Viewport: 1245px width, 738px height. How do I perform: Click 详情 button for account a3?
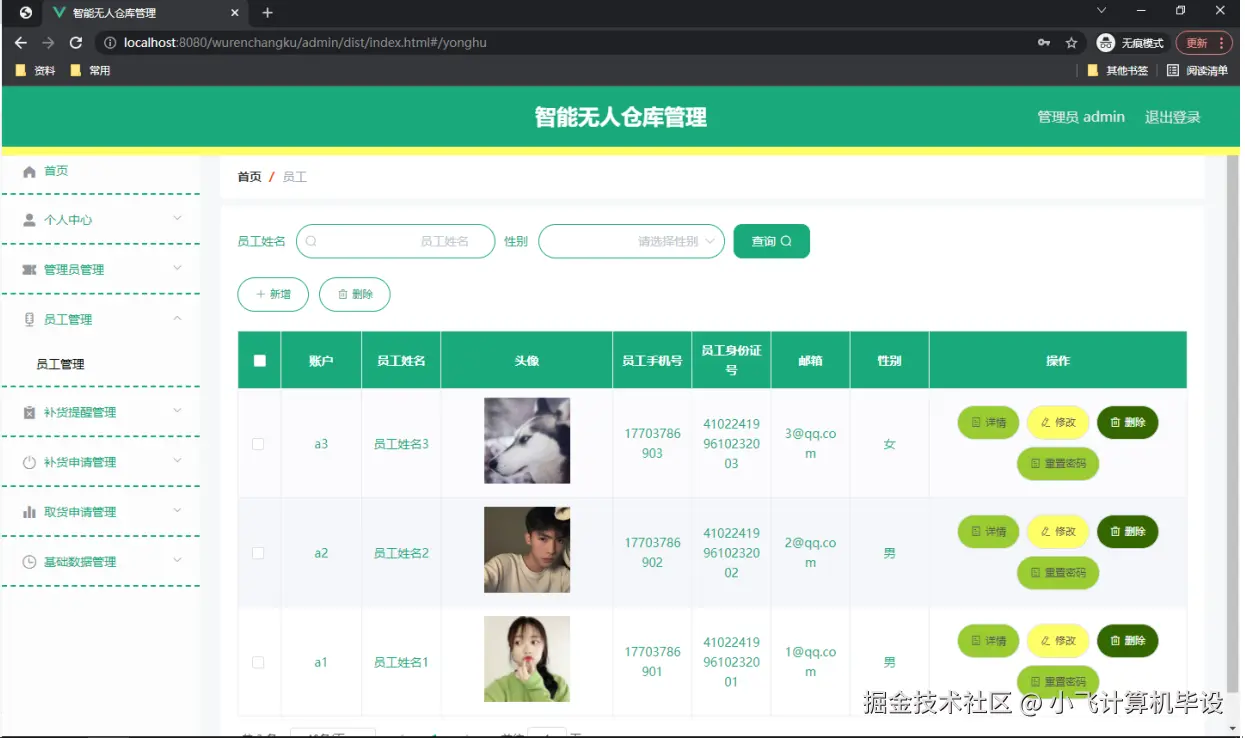click(x=988, y=423)
